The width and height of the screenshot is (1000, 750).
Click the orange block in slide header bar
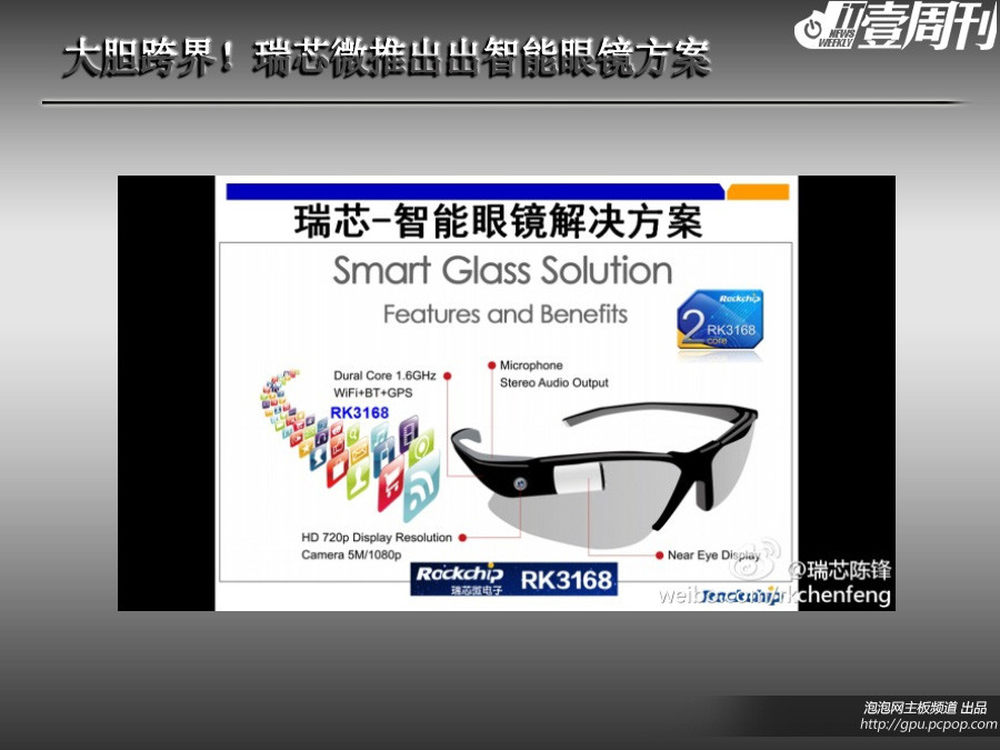coord(758,192)
